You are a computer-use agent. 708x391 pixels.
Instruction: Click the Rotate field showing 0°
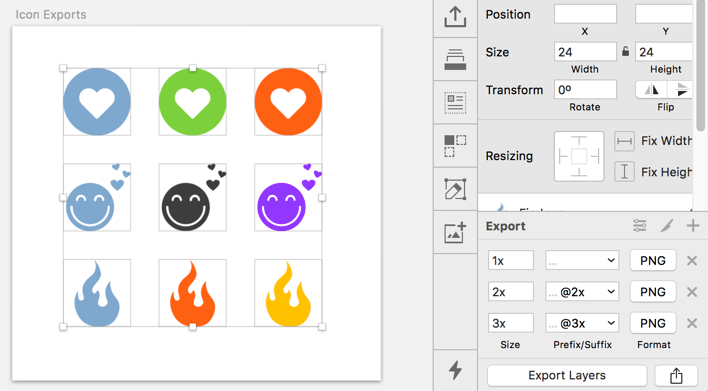tap(585, 90)
